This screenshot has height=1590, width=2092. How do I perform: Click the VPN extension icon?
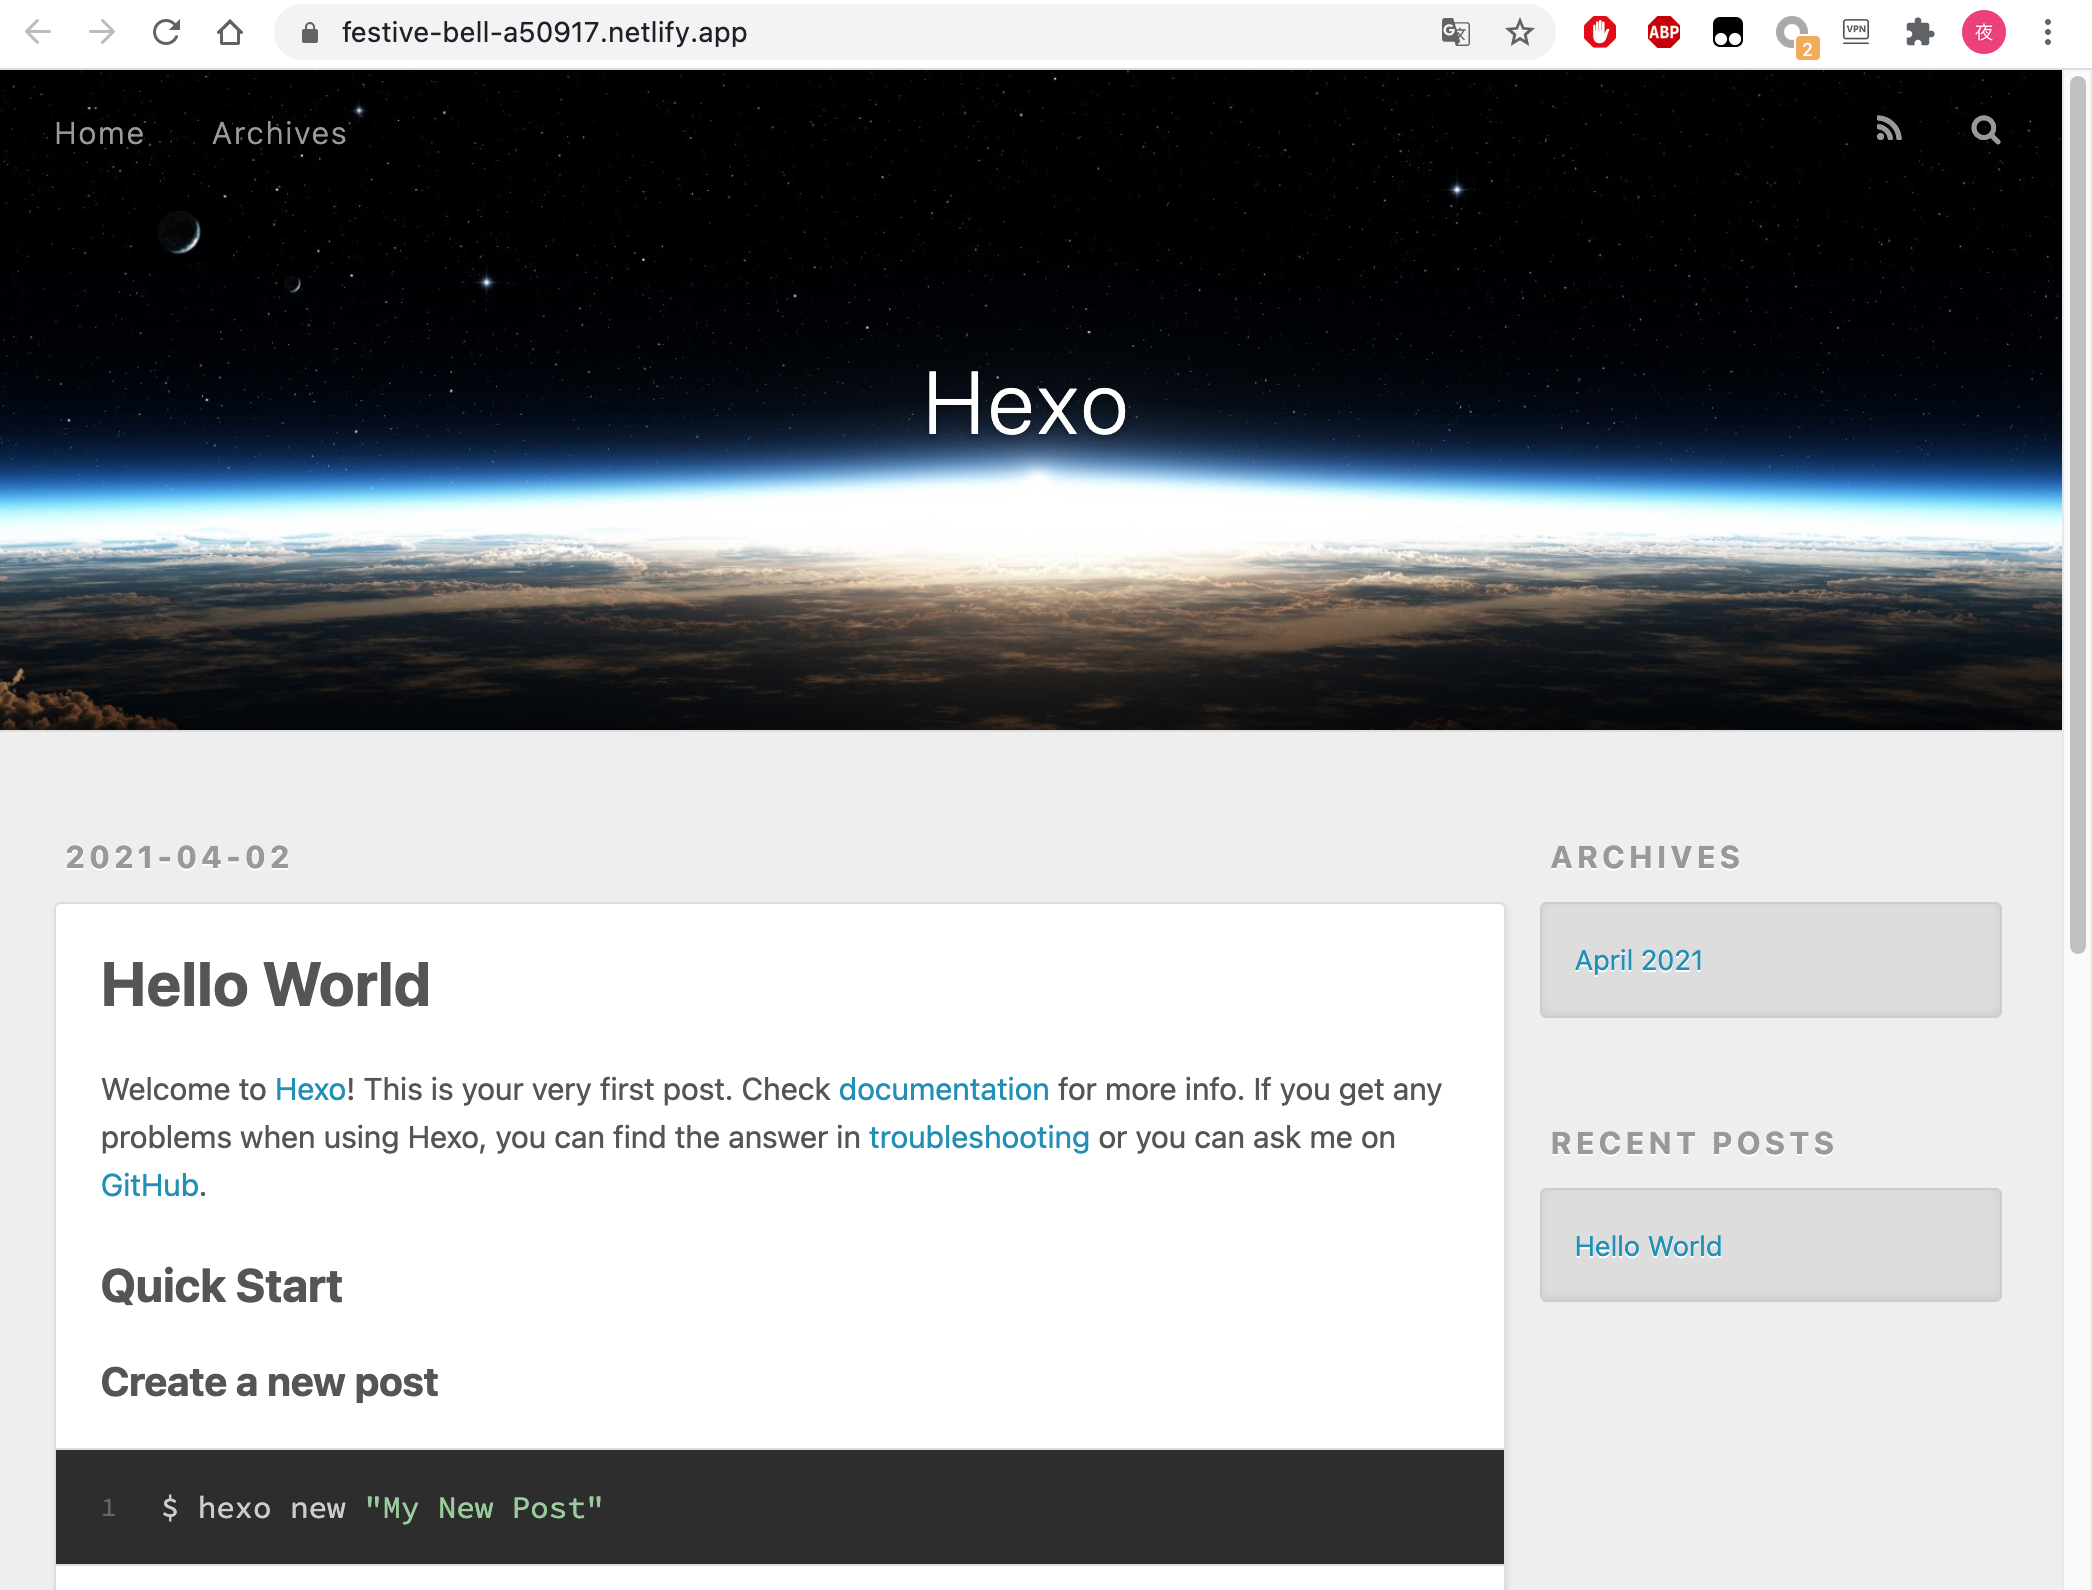[1856, 32]
